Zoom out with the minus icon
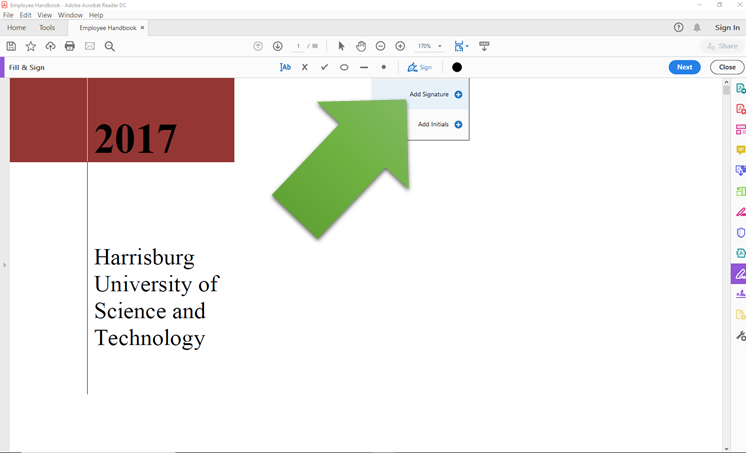The width and height of the screenshot is (746, 453). (x=381, y=46)
